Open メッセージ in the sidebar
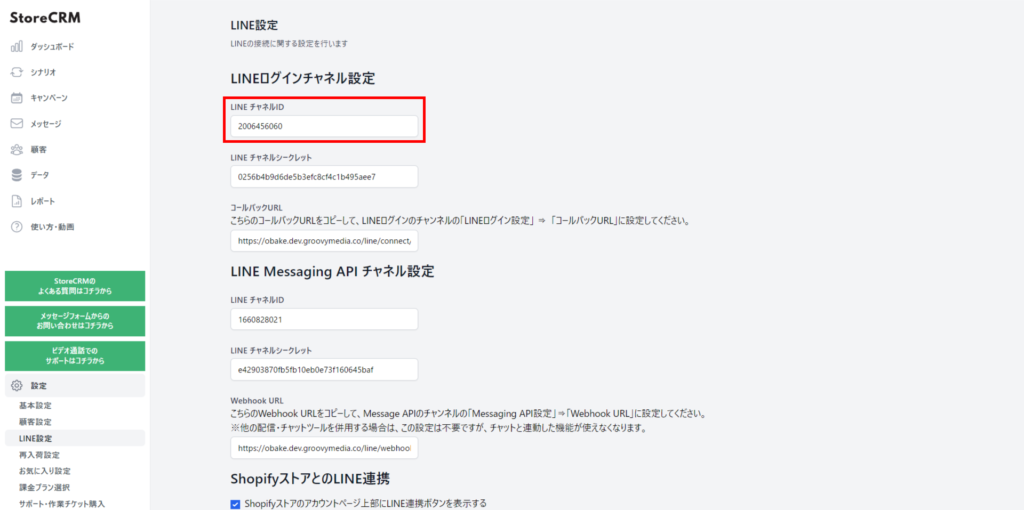The height and width of the screenshot is (510, 1024). pos(46,123)
